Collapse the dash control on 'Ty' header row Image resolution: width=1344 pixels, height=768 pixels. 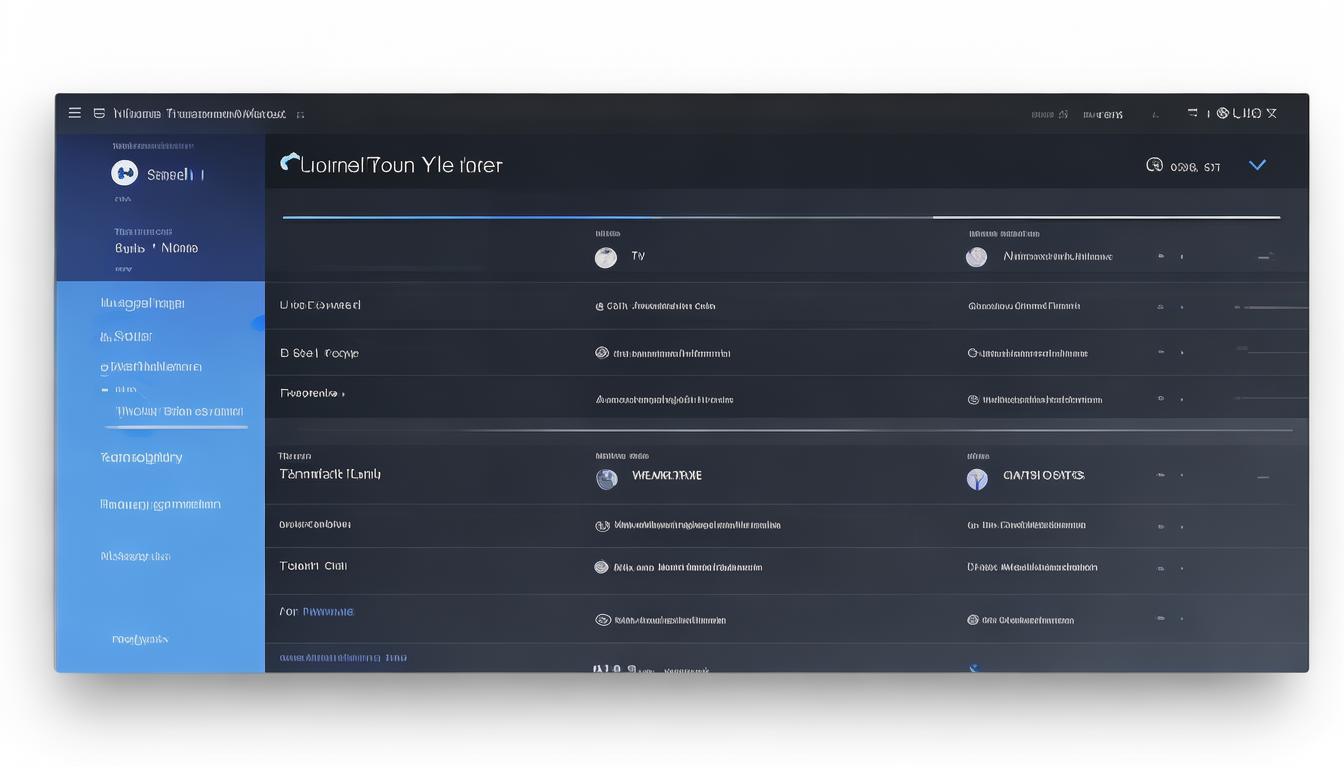pos(1264,257)
